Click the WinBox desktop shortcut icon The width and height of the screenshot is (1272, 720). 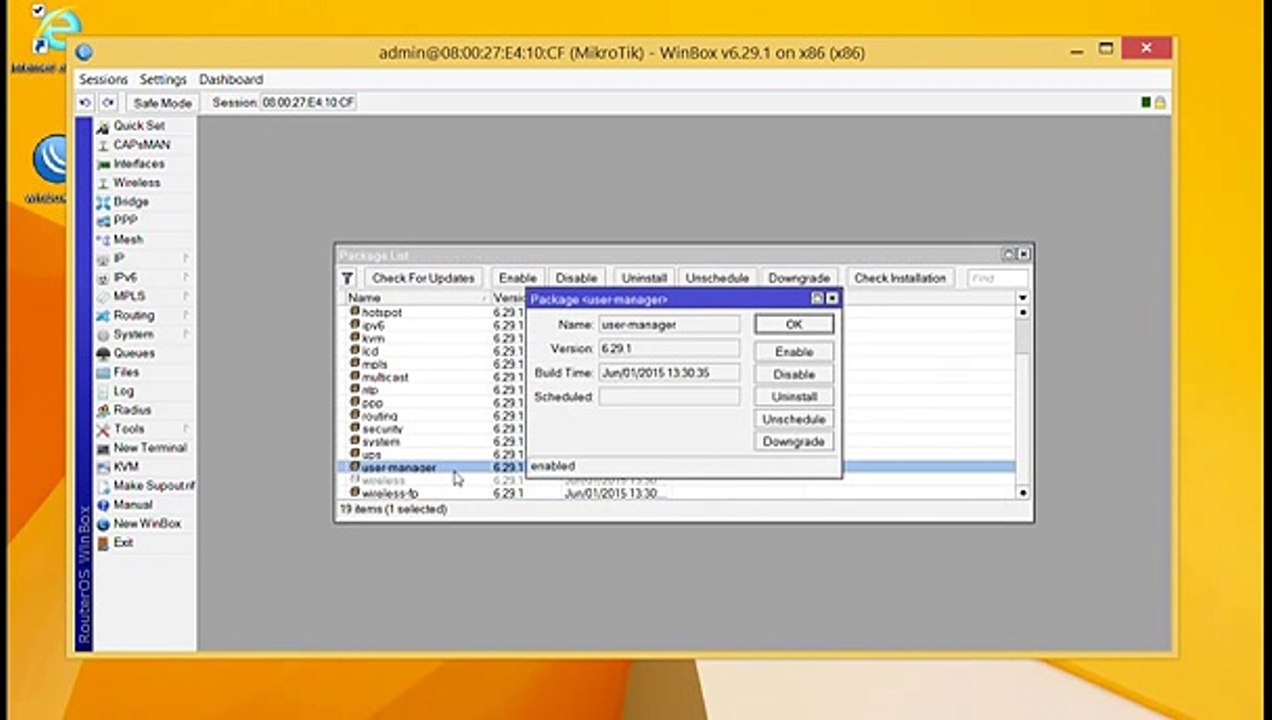point(52,160)
